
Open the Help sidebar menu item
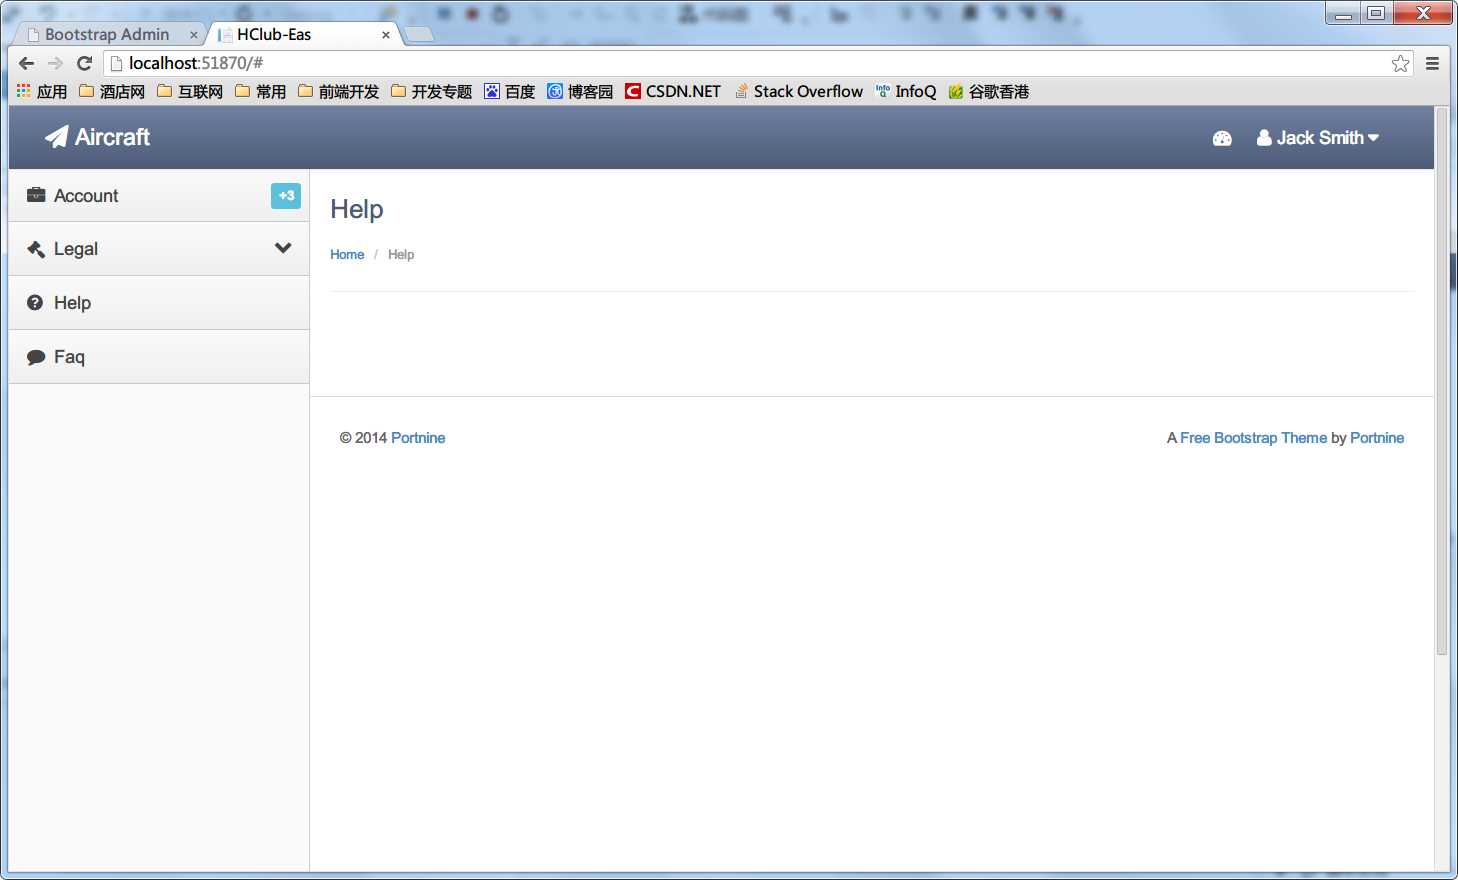click(x=159, y=303)
